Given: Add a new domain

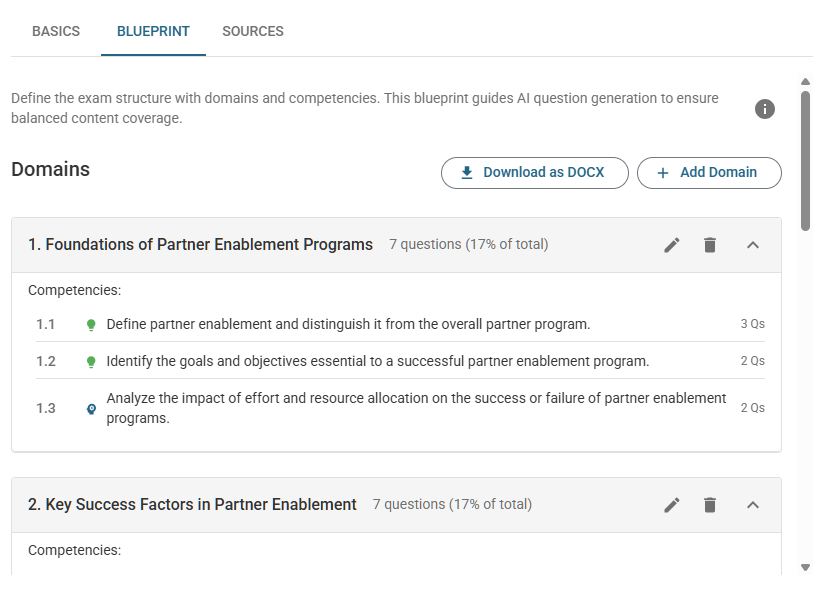Looking at the screenshot, I should click(709, 173).
